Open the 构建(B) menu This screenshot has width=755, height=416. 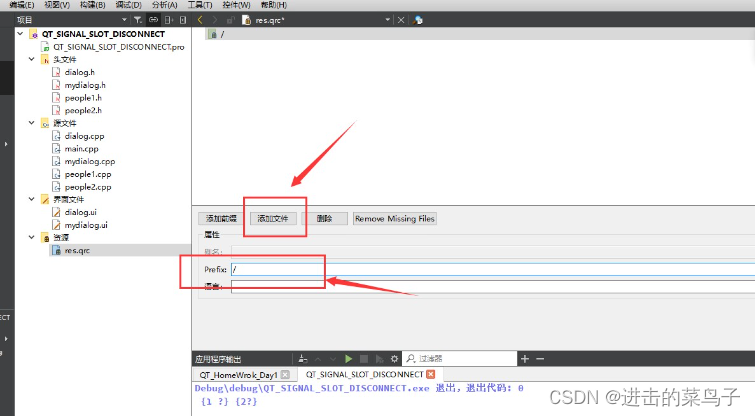pyautogui.click(x=92, y=5)
